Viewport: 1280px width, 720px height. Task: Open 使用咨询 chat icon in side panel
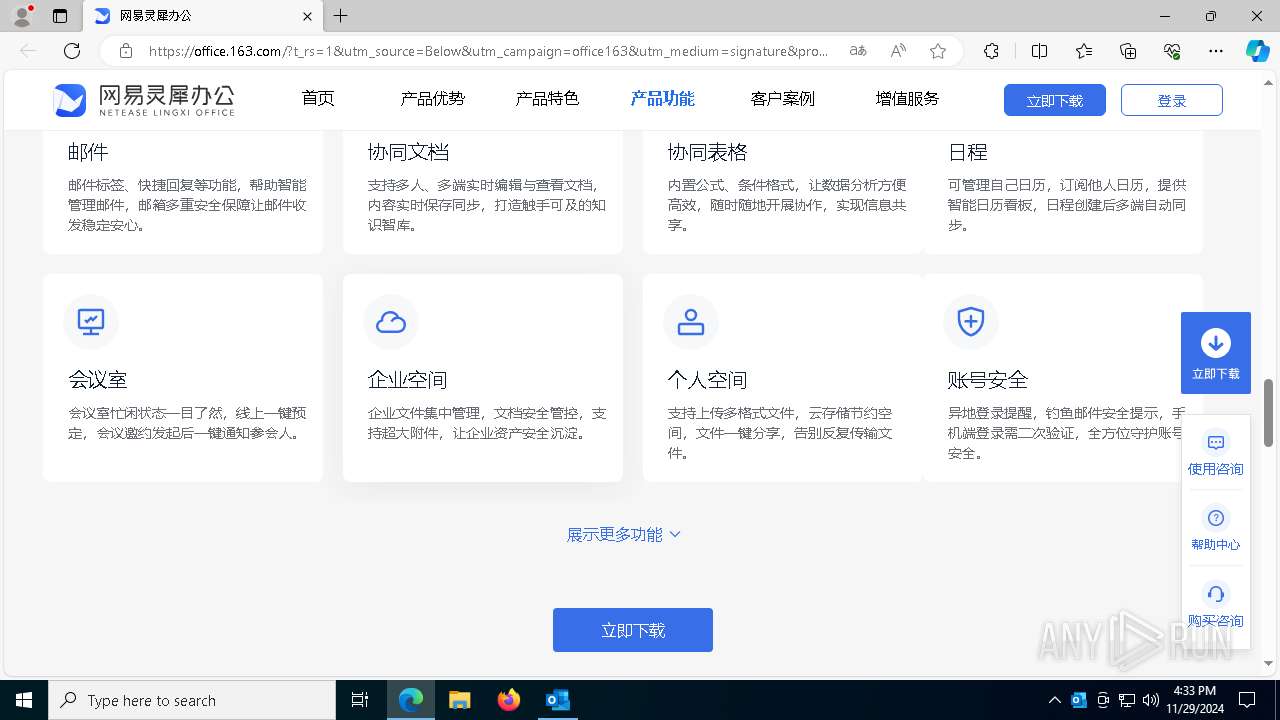click(1216, 443)
